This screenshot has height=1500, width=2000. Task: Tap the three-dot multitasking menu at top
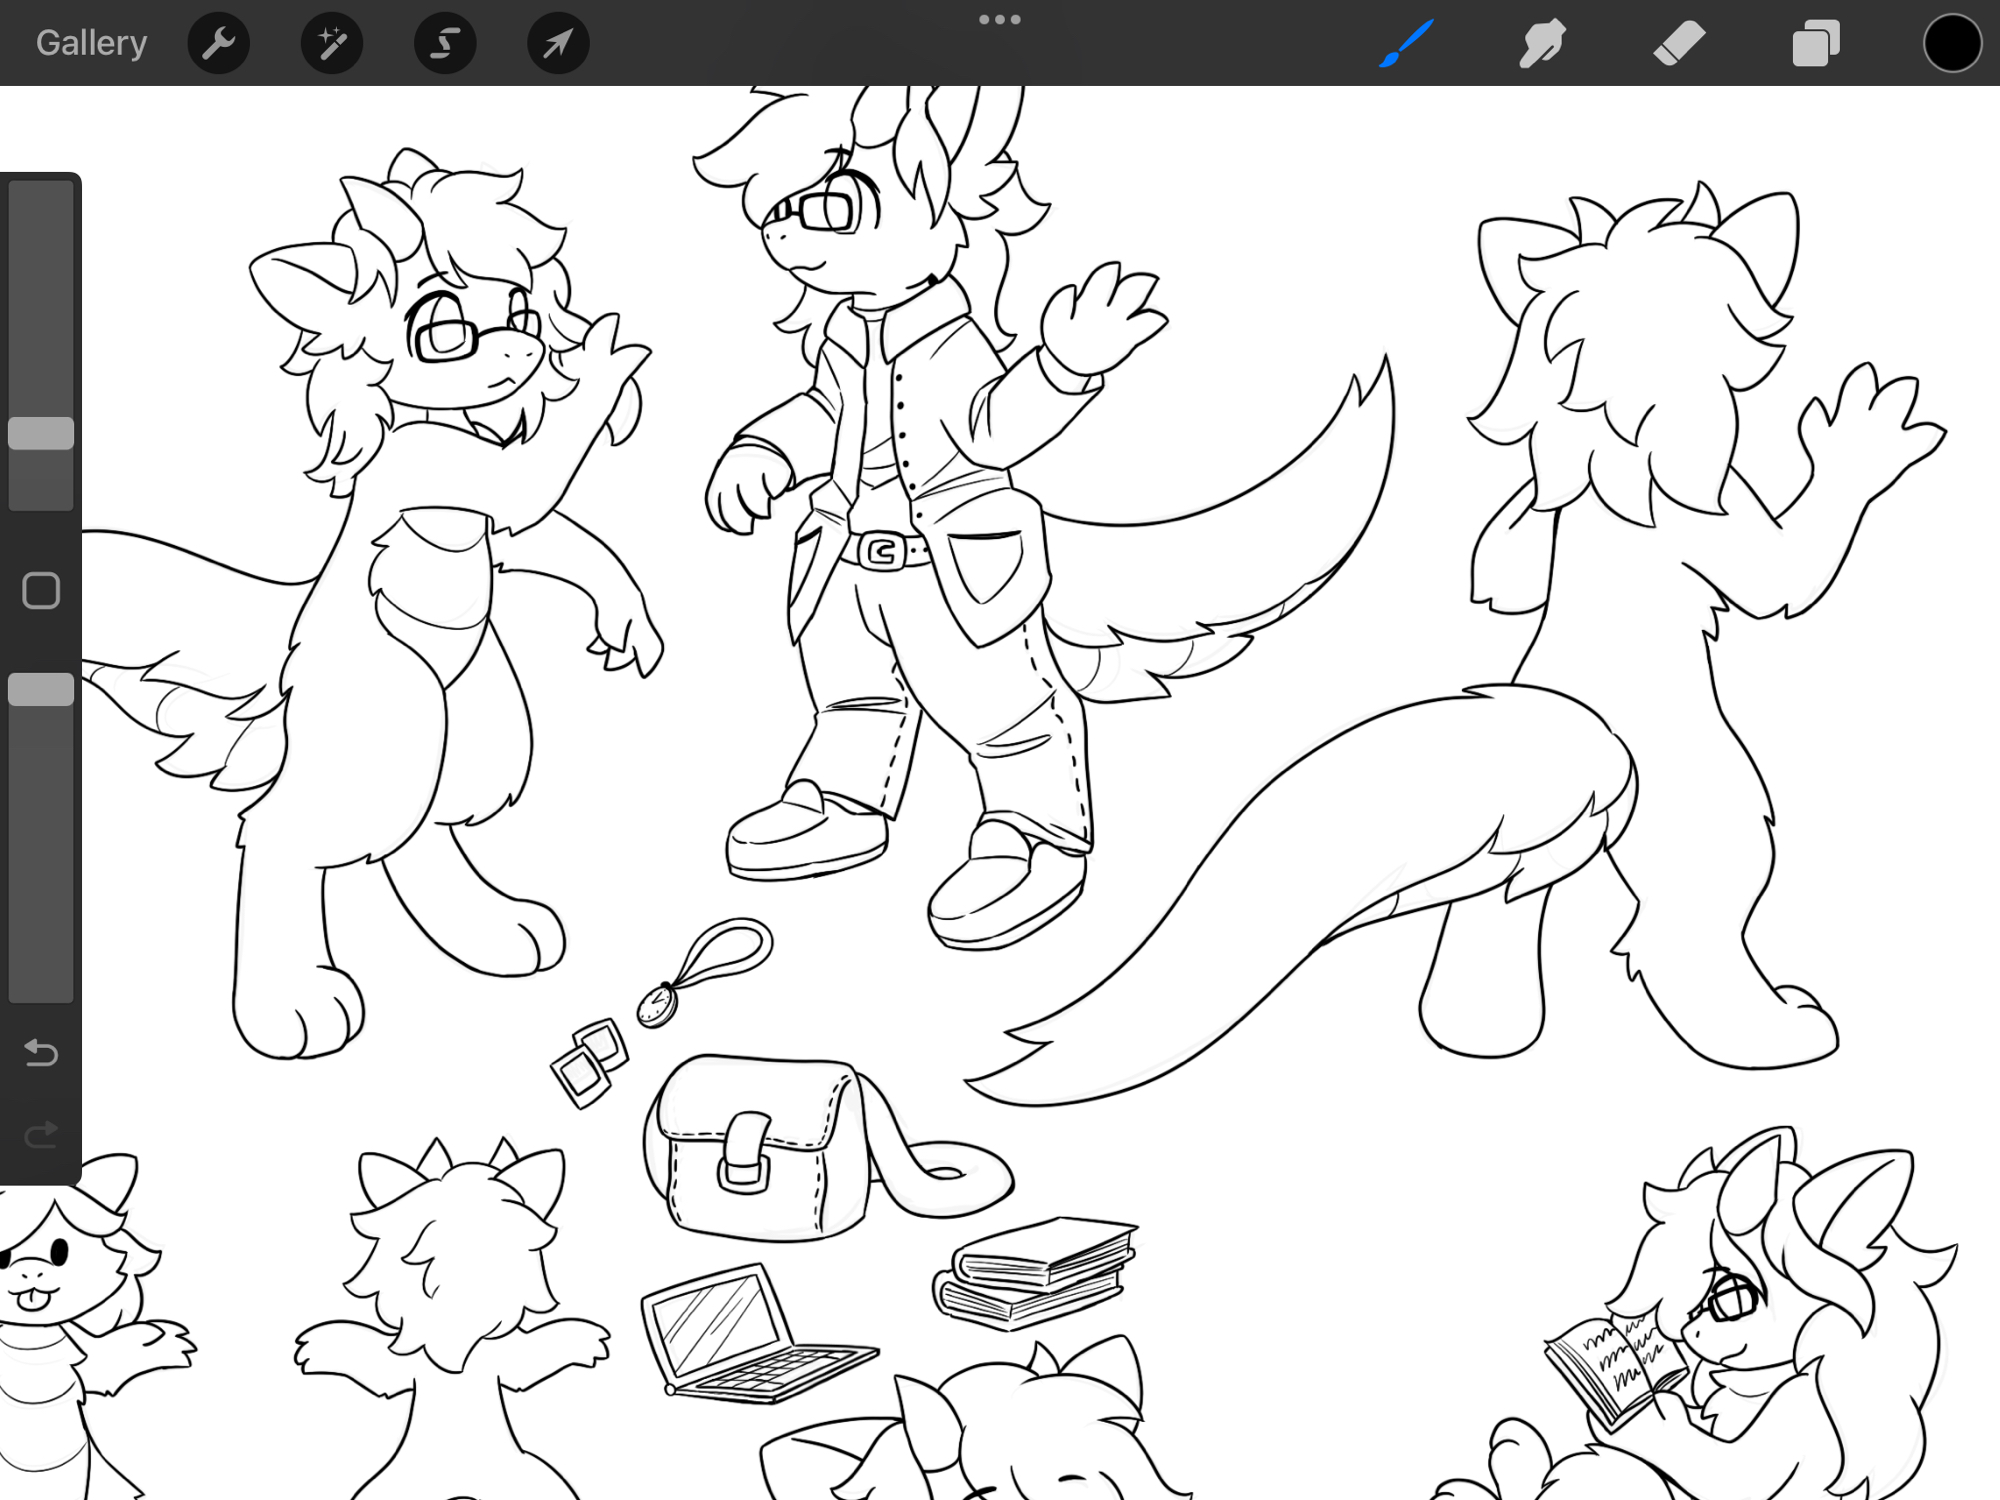(999, 19)
